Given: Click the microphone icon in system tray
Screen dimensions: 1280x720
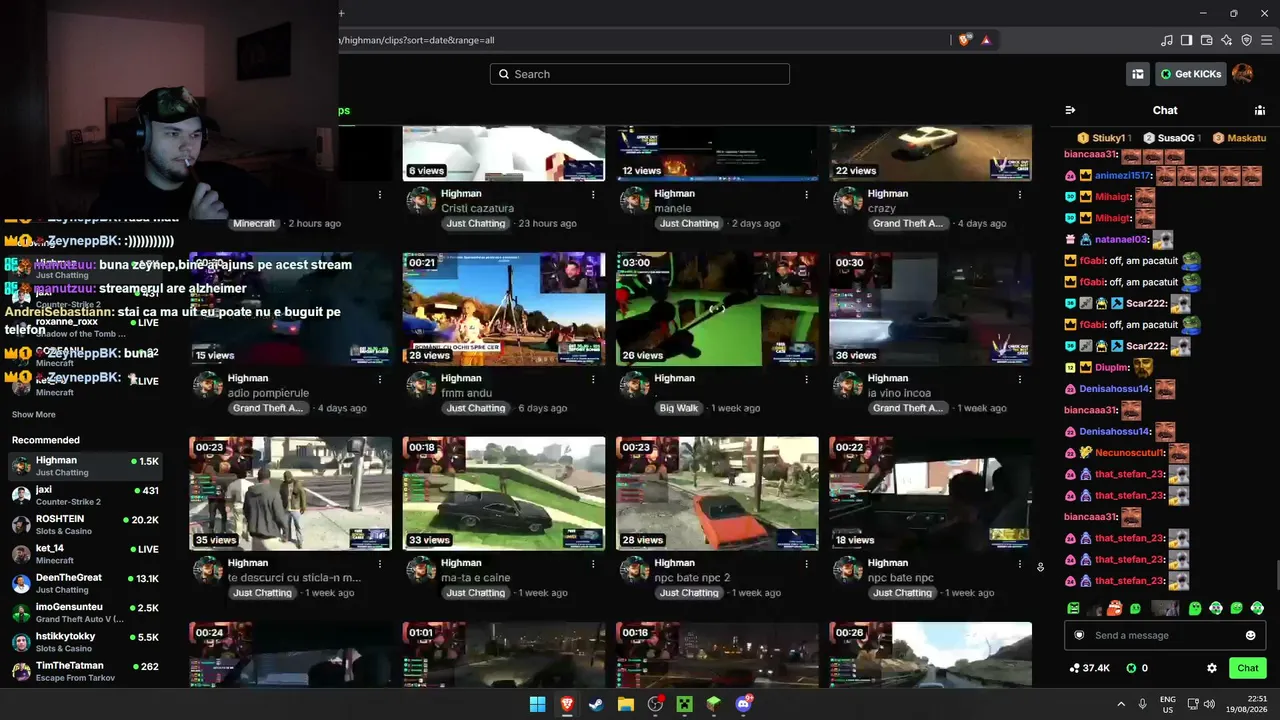Looking at the screenshot, I should coord(1142,704).
